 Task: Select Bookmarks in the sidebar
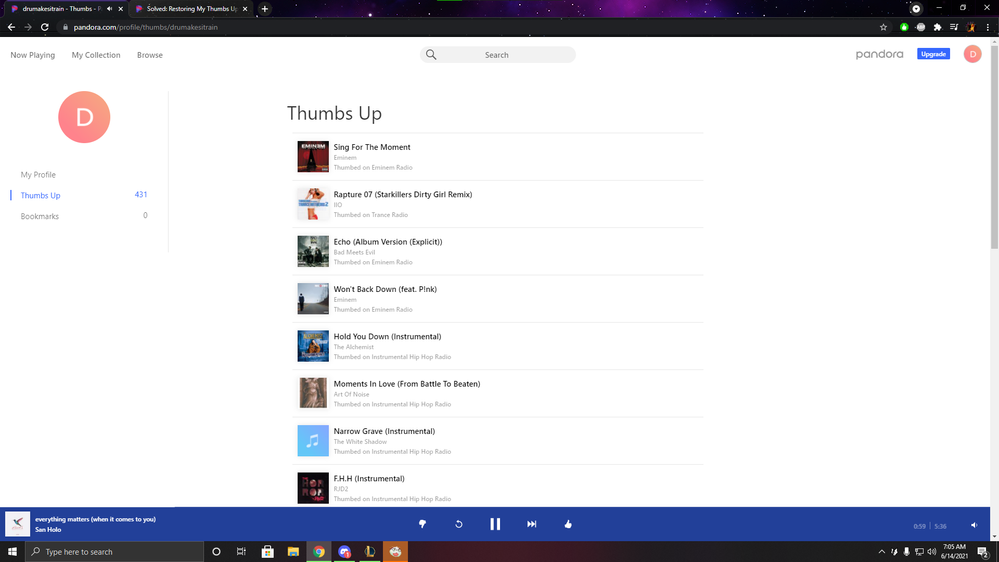tap(40, 216)
